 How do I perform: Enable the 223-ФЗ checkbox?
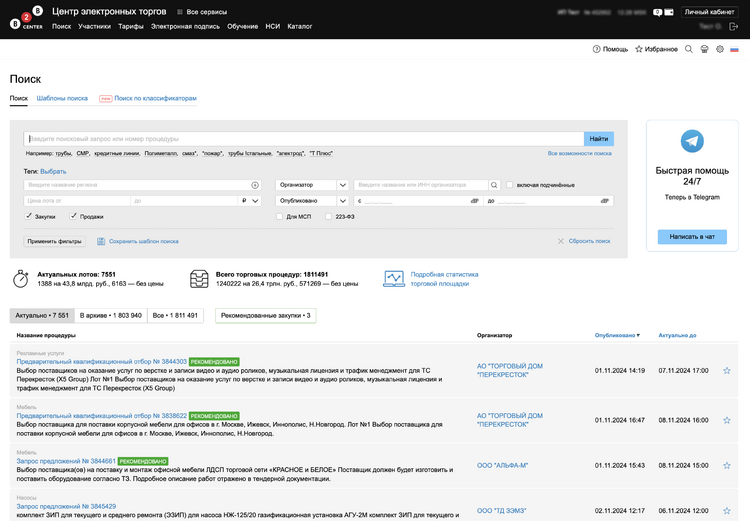pyautogui.click(x=328, y=217)
